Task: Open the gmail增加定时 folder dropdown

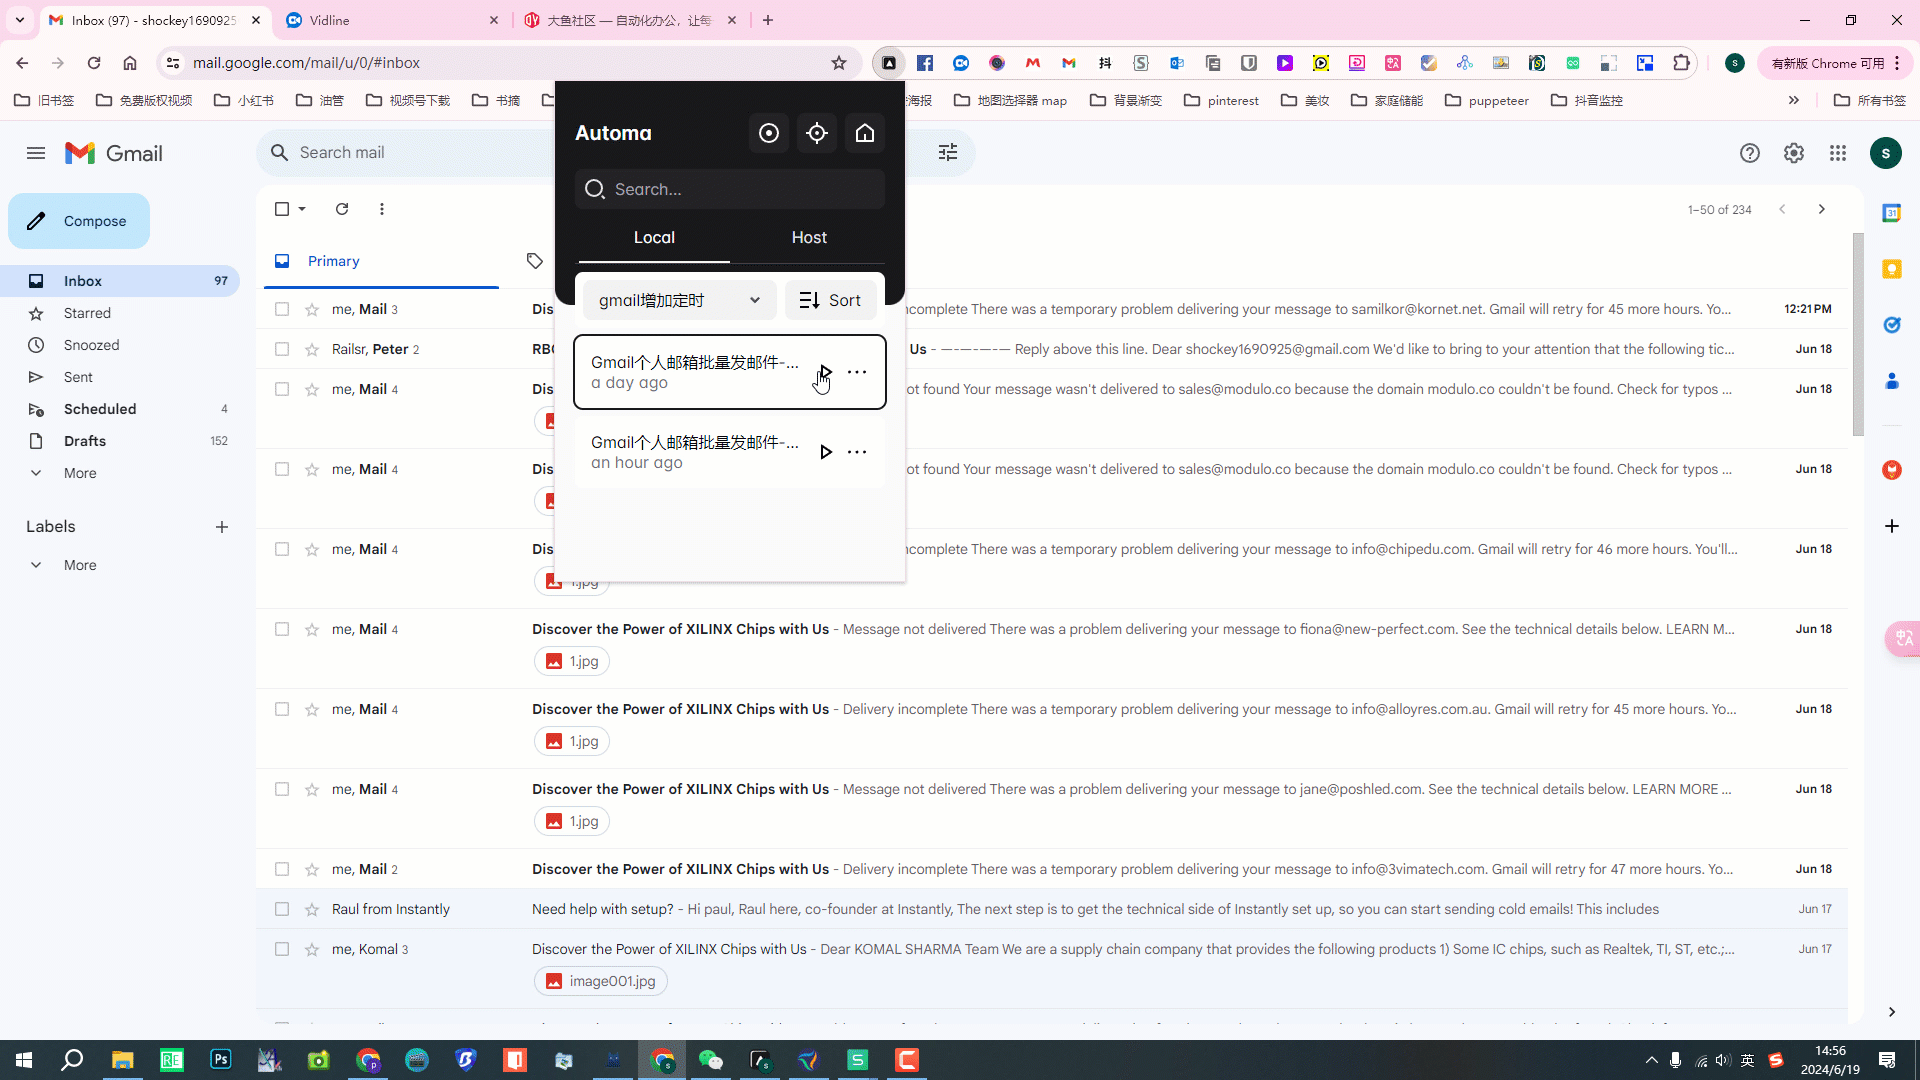Action: tap(679, 300)
